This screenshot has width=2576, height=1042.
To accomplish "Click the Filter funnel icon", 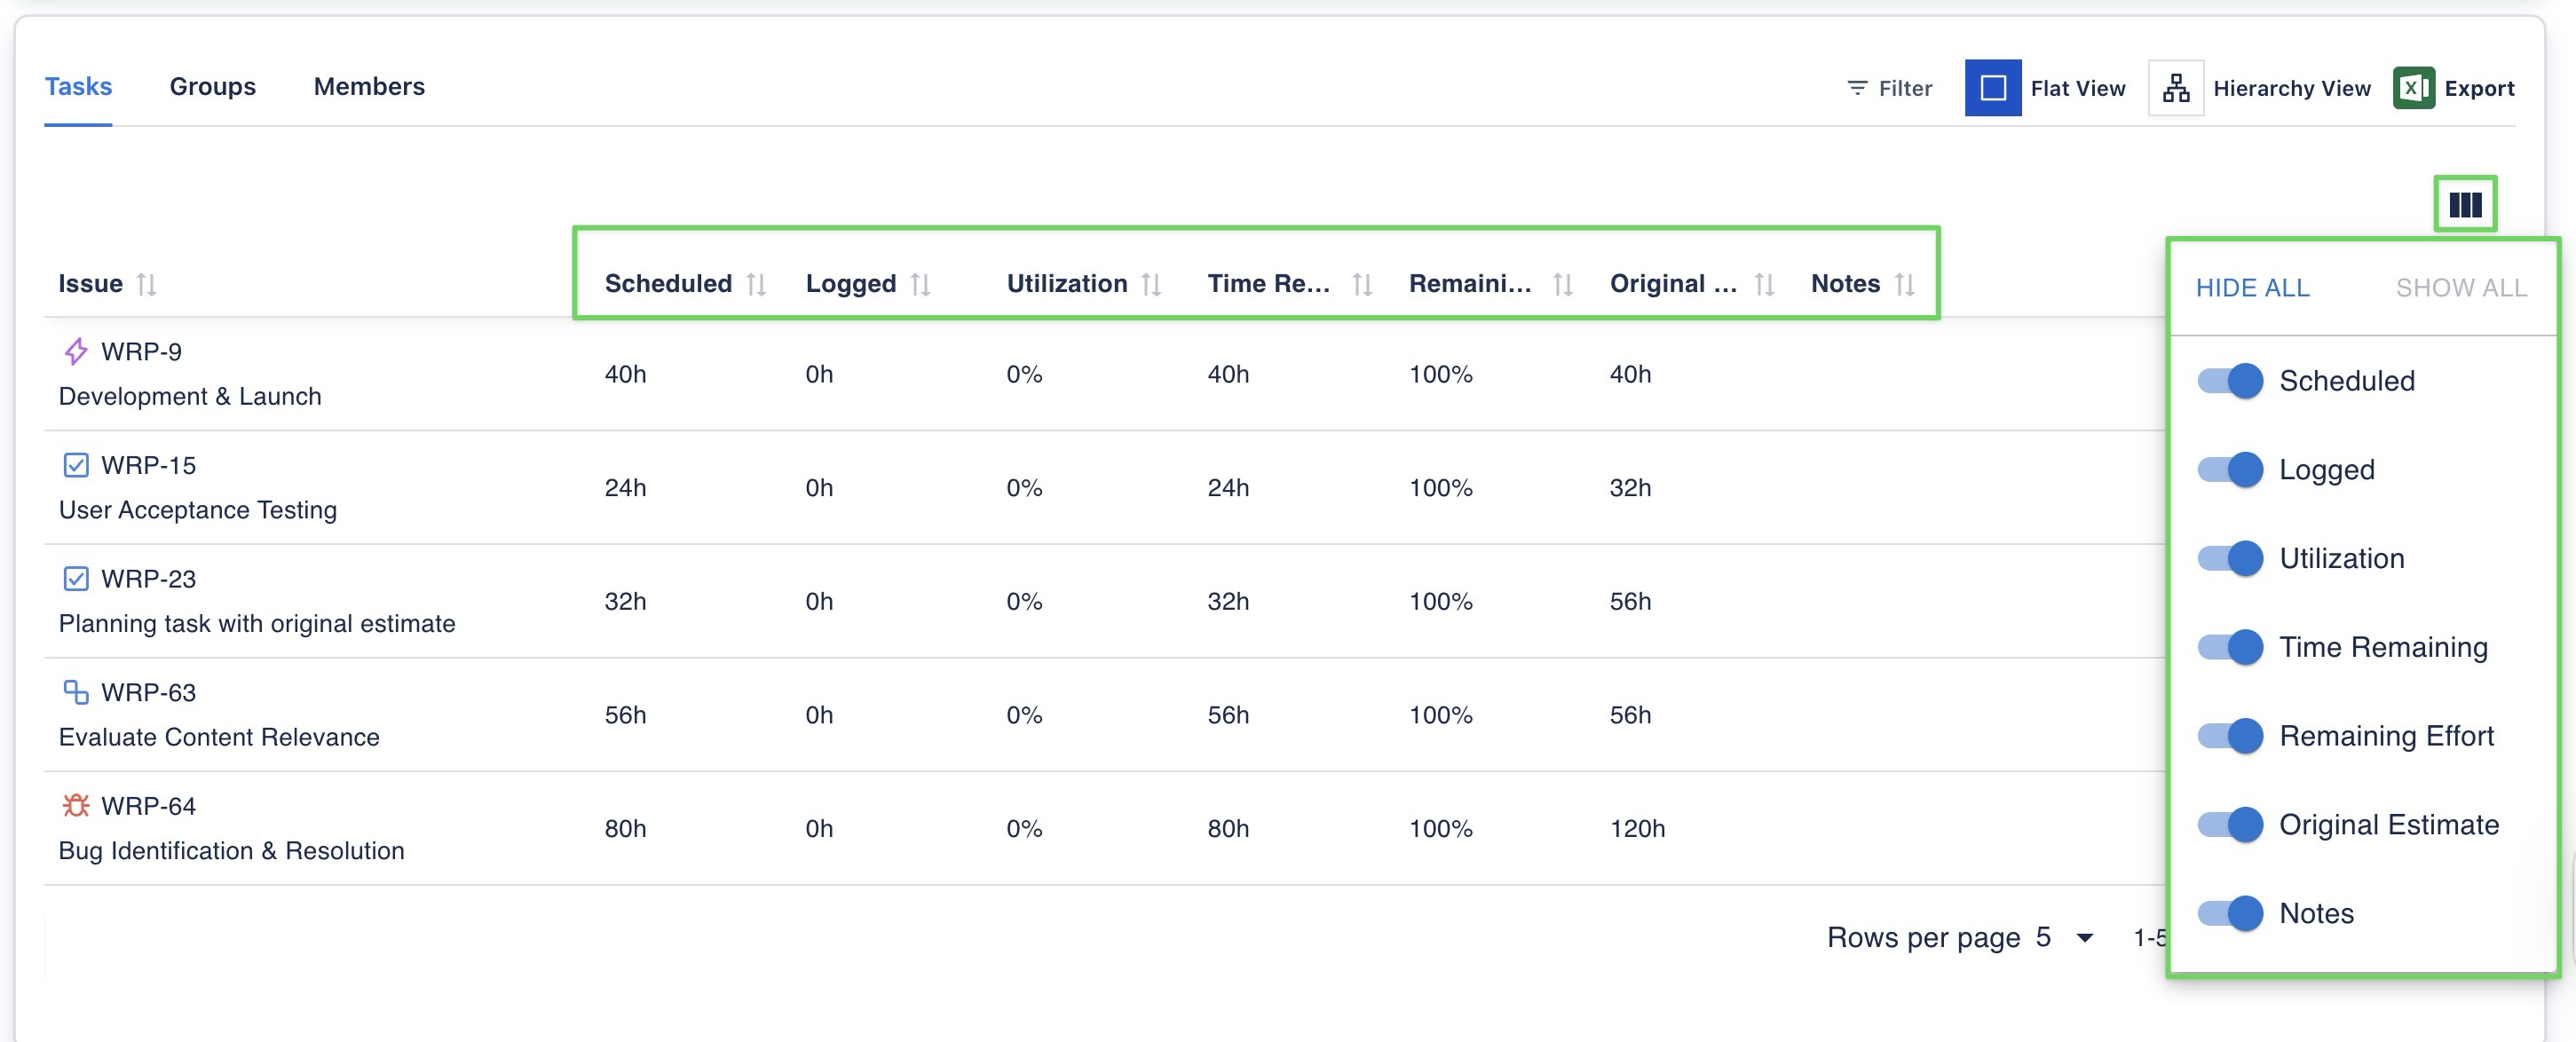I will [1856, 88].
